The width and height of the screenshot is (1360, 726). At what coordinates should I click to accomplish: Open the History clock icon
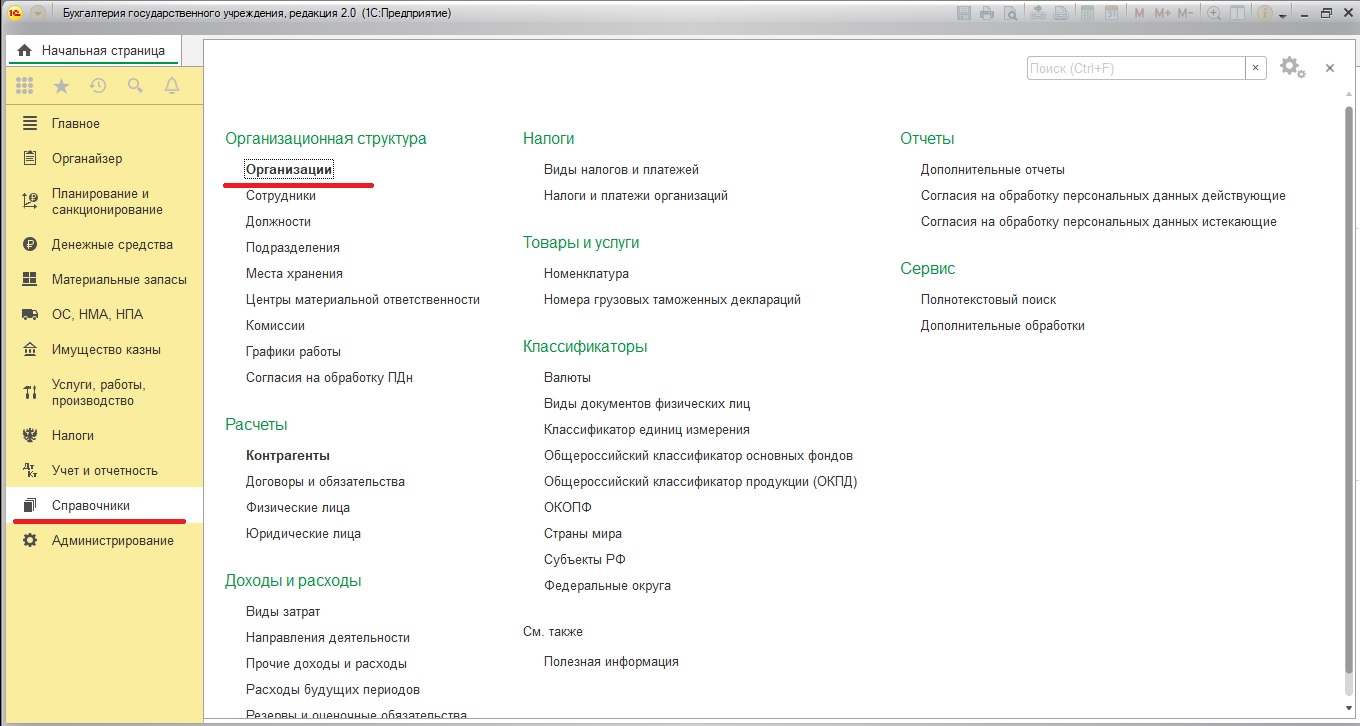coord(98,86)
